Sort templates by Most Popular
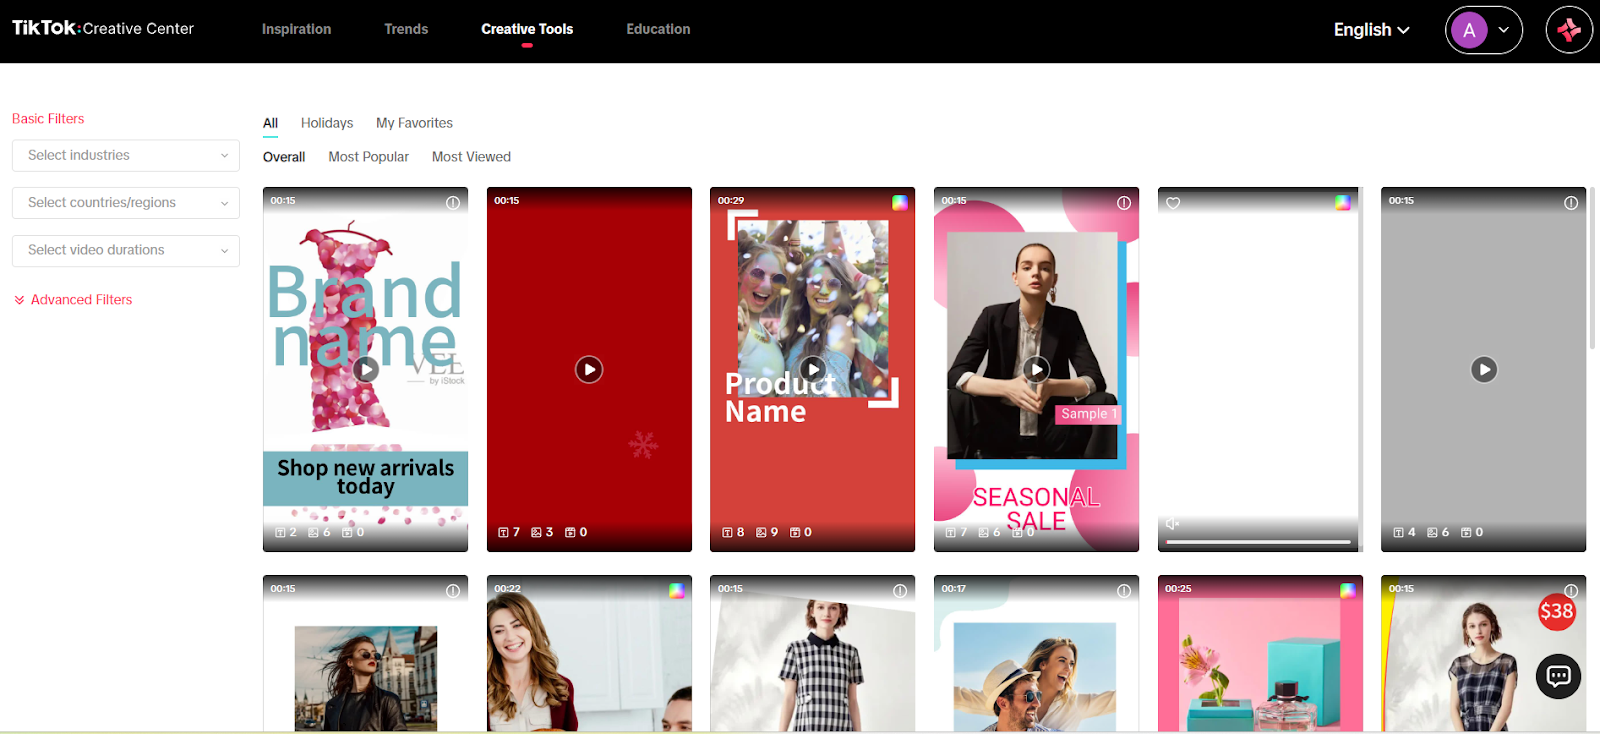 [x=368, y=157]
